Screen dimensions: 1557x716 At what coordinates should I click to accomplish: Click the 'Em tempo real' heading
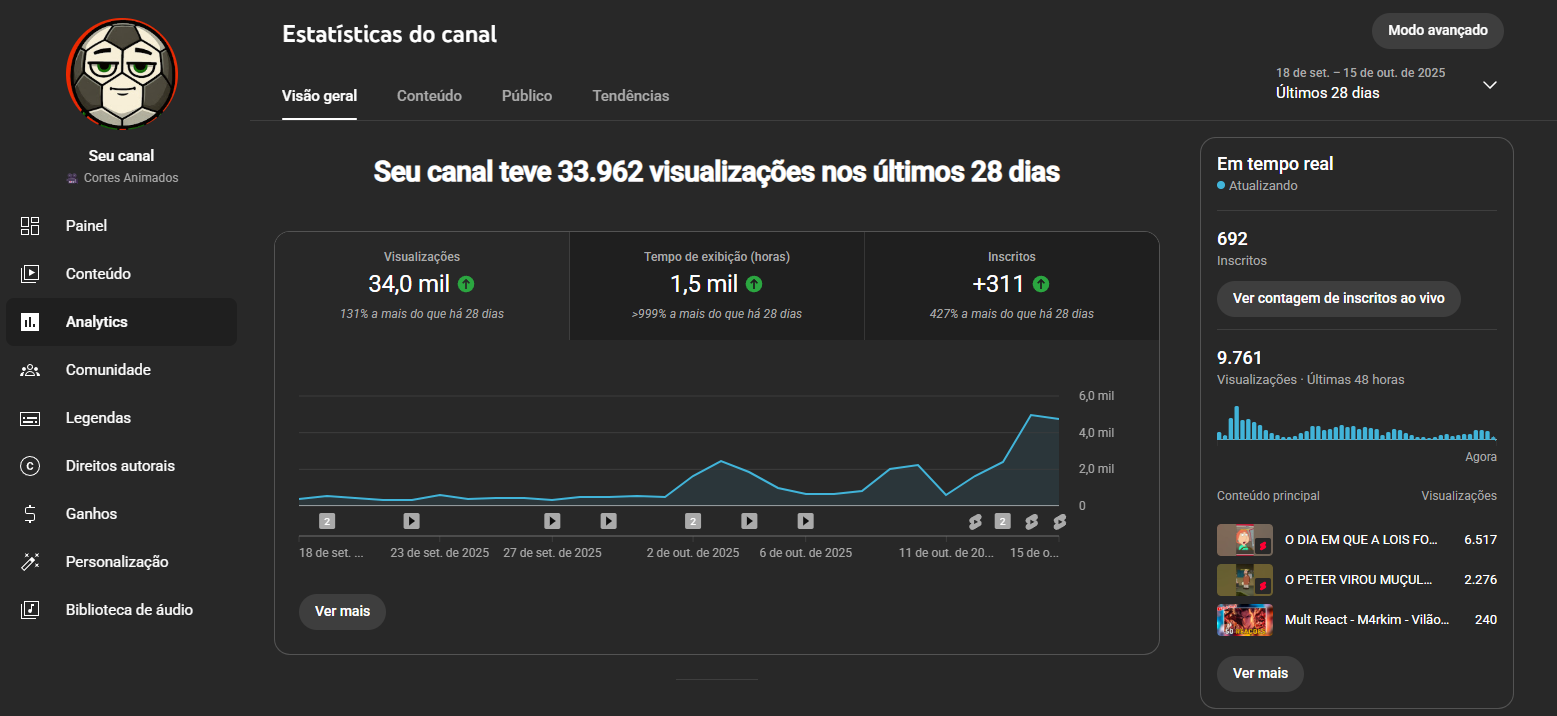[1275, 164]
